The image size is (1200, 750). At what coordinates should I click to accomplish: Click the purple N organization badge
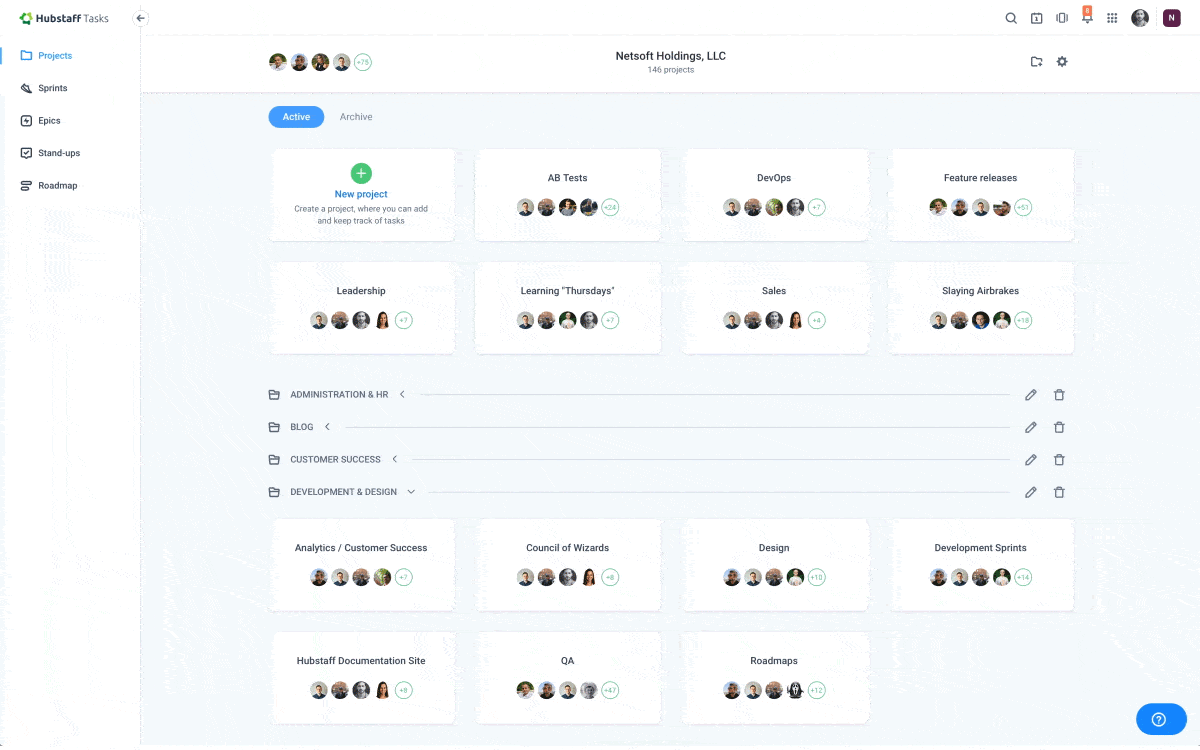coord(1171,18)
